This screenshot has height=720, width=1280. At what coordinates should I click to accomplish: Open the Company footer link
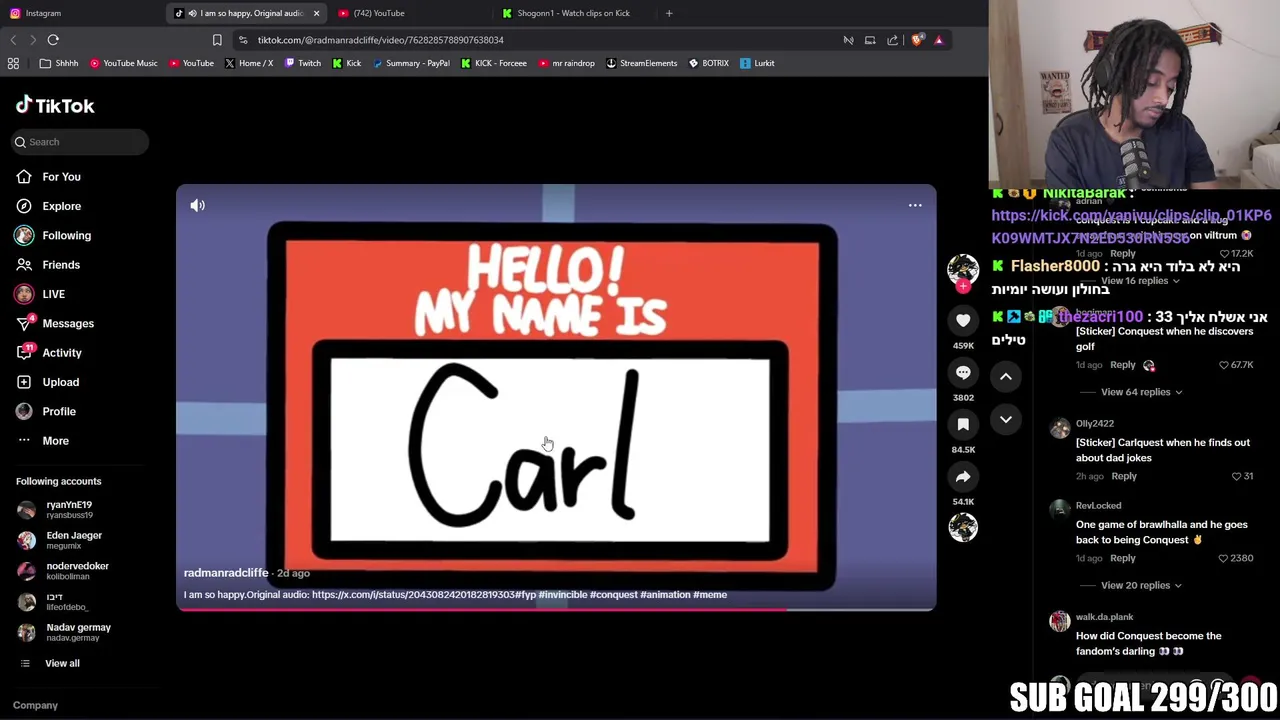[x=35, y=705]
